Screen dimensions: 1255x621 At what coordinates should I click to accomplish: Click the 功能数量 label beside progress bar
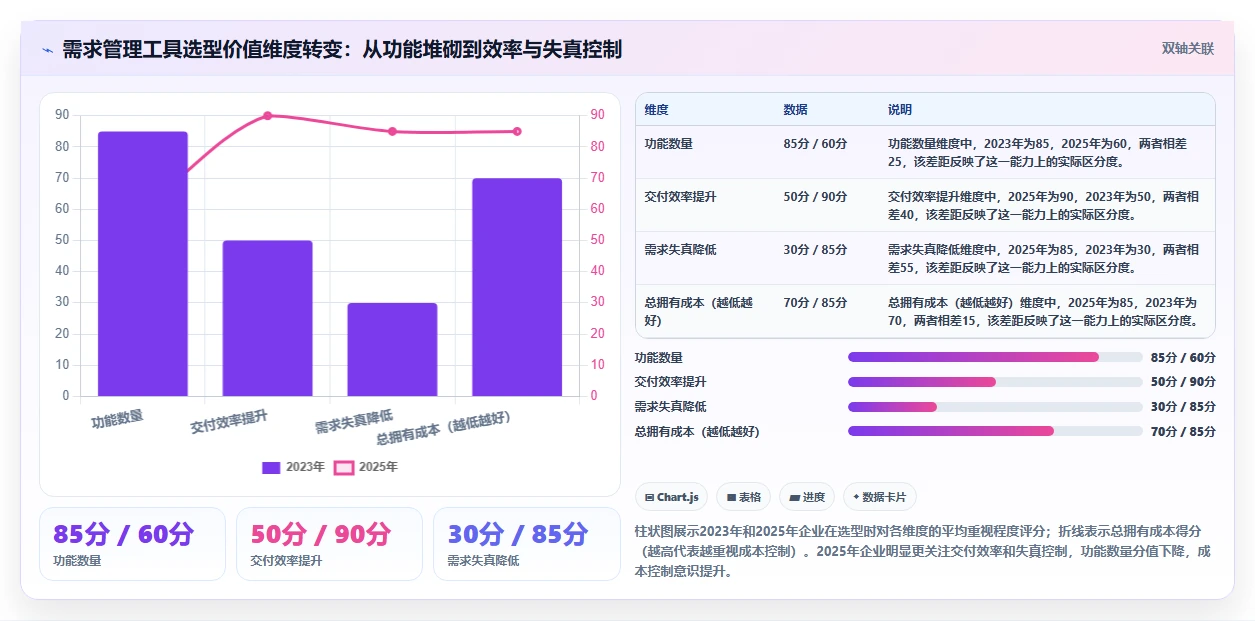click(x=659, y=357)
